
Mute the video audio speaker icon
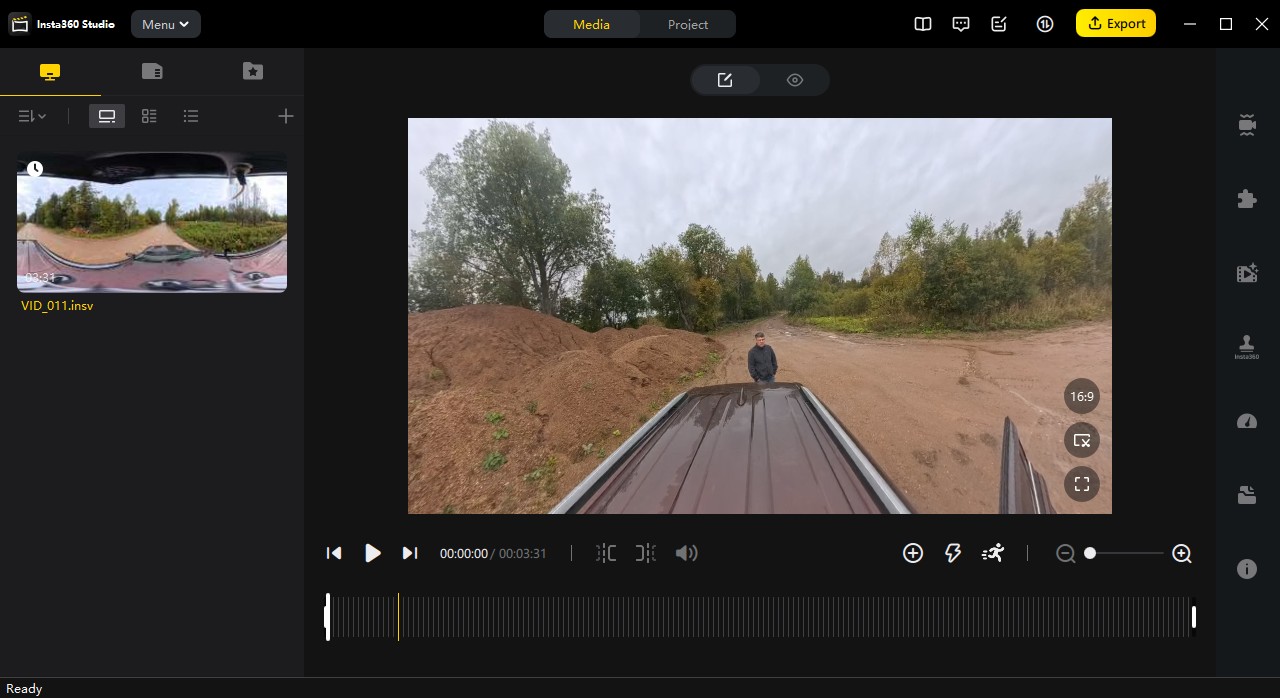tap(686, 553)
